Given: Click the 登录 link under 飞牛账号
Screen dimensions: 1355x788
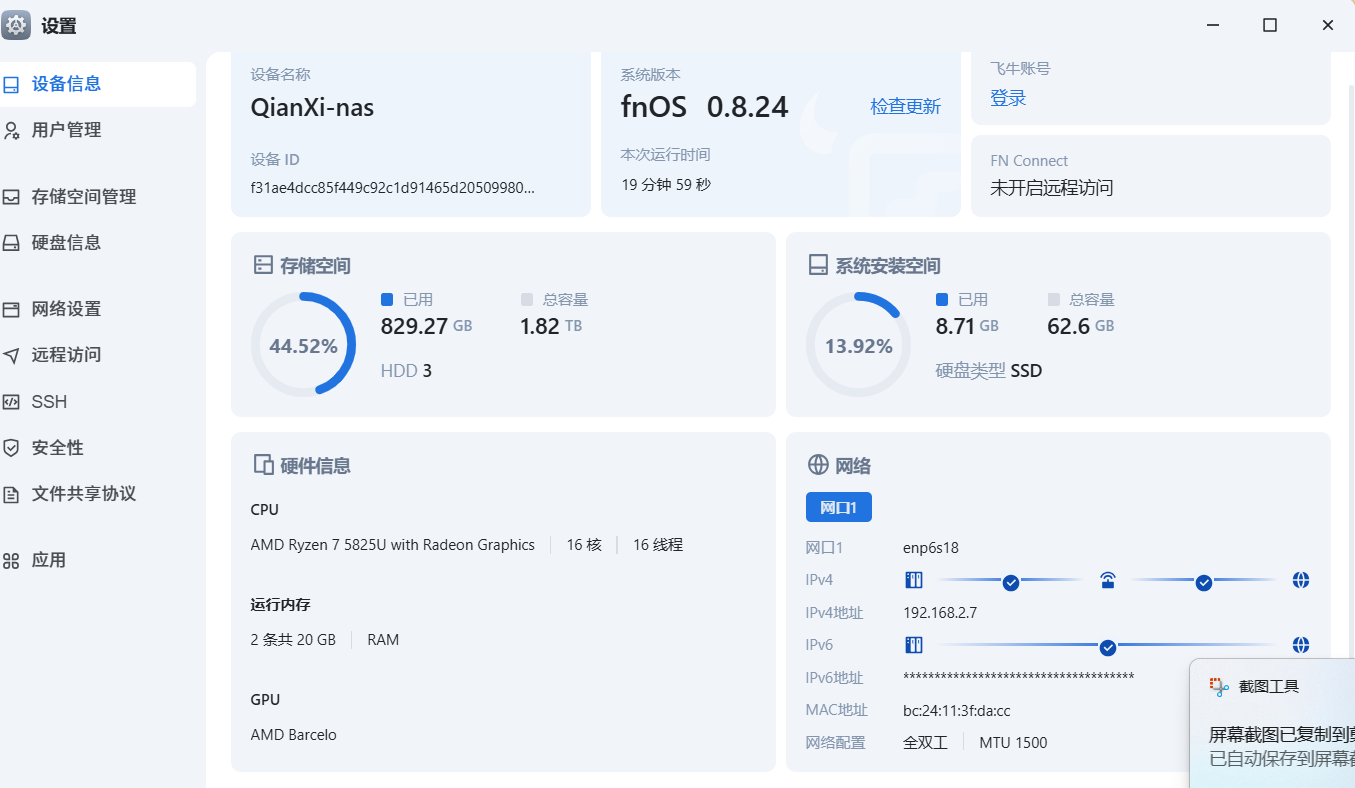Looking at the screenshot, I should click(1008, 98).
